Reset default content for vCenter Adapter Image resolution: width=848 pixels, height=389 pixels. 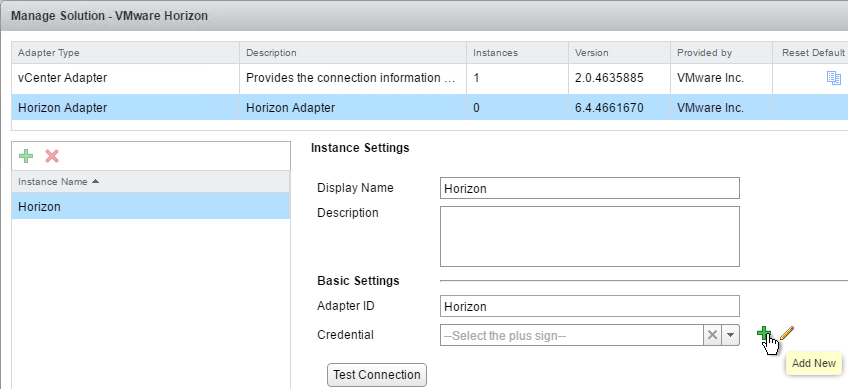click(833, 78)
